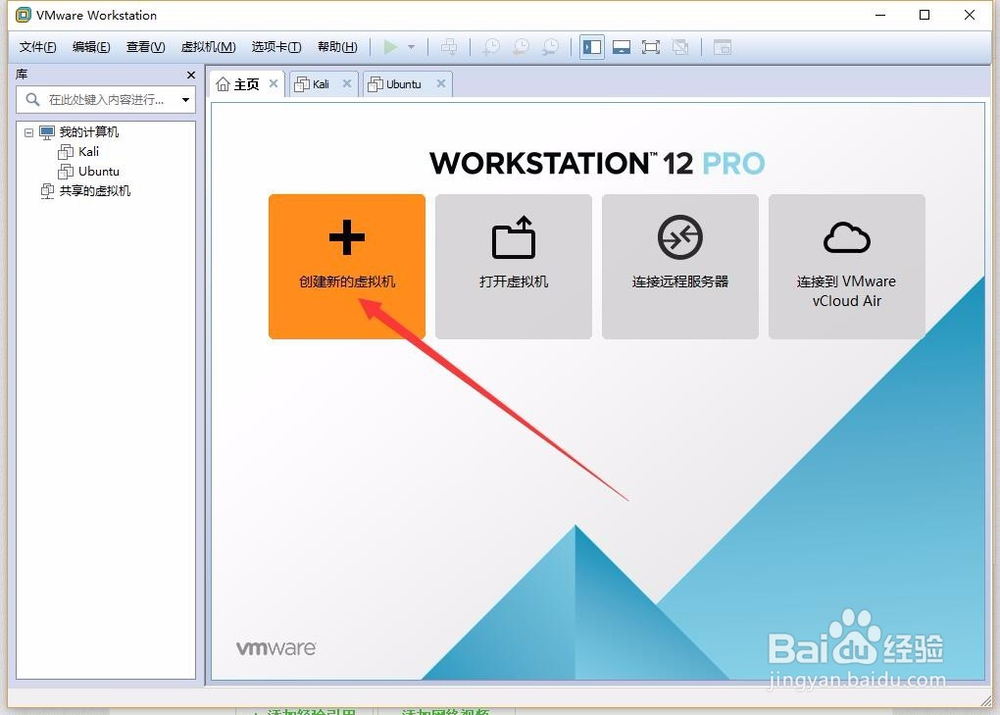Screen dimensions: 1000x715
Task: Close the Ubuntu tab
Action: [x=441, y=84]
